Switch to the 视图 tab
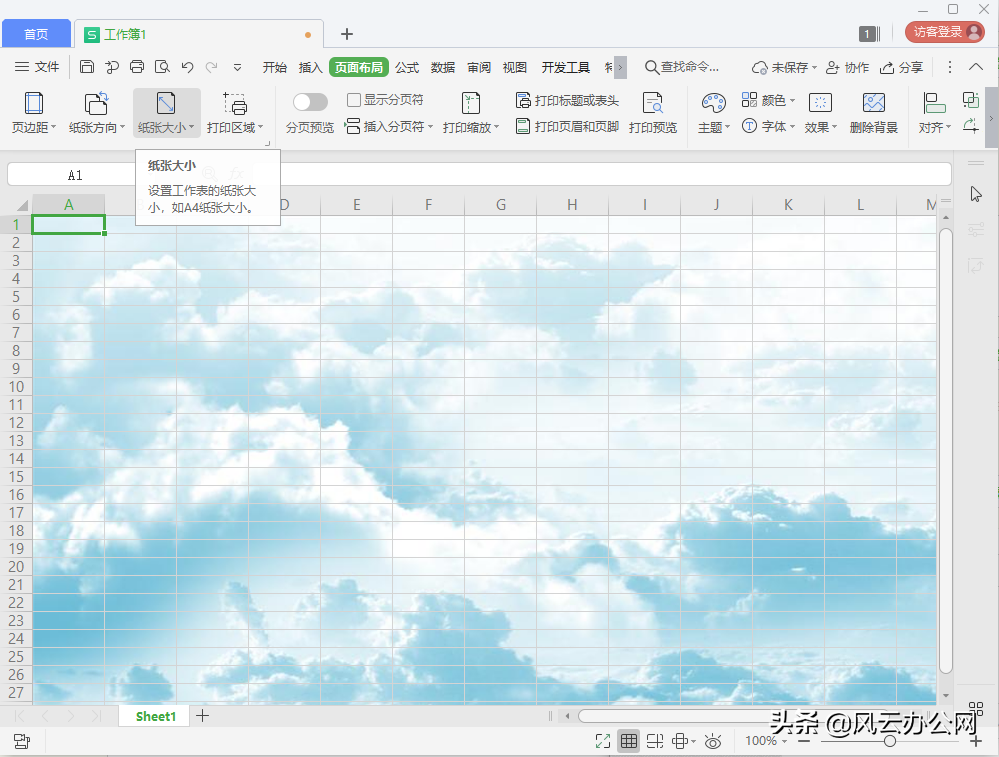Screen dimensions: 999x757 514,67
